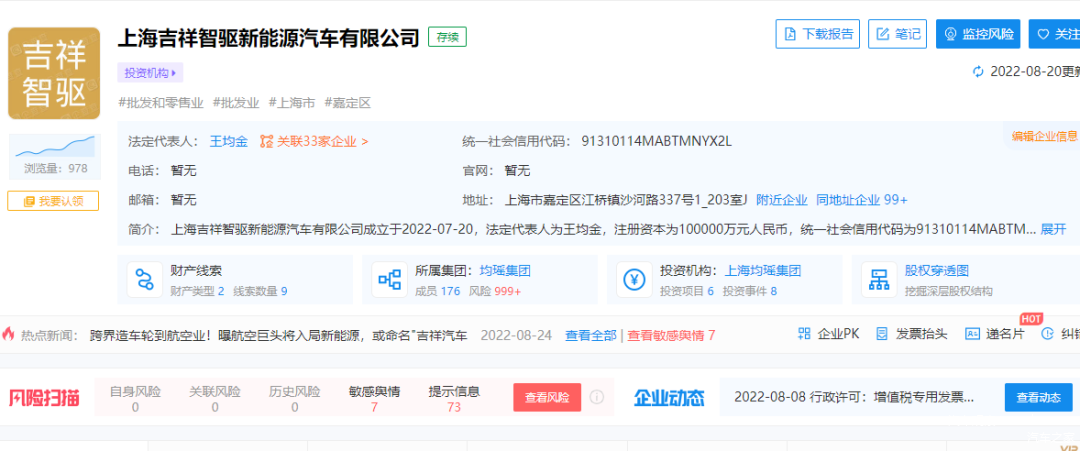Click the 财产线索 card icon
Screen dimensions: 1080x451
click(146, 280)
